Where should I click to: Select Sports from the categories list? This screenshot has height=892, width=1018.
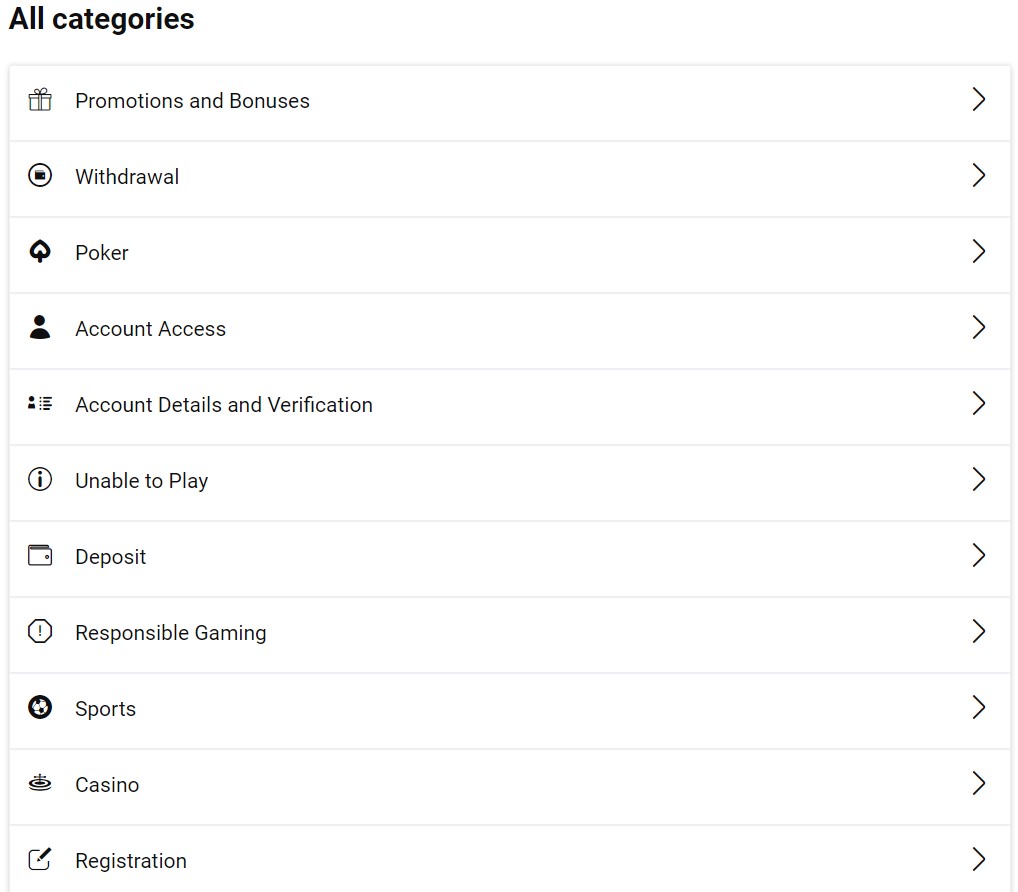point(105,709)
